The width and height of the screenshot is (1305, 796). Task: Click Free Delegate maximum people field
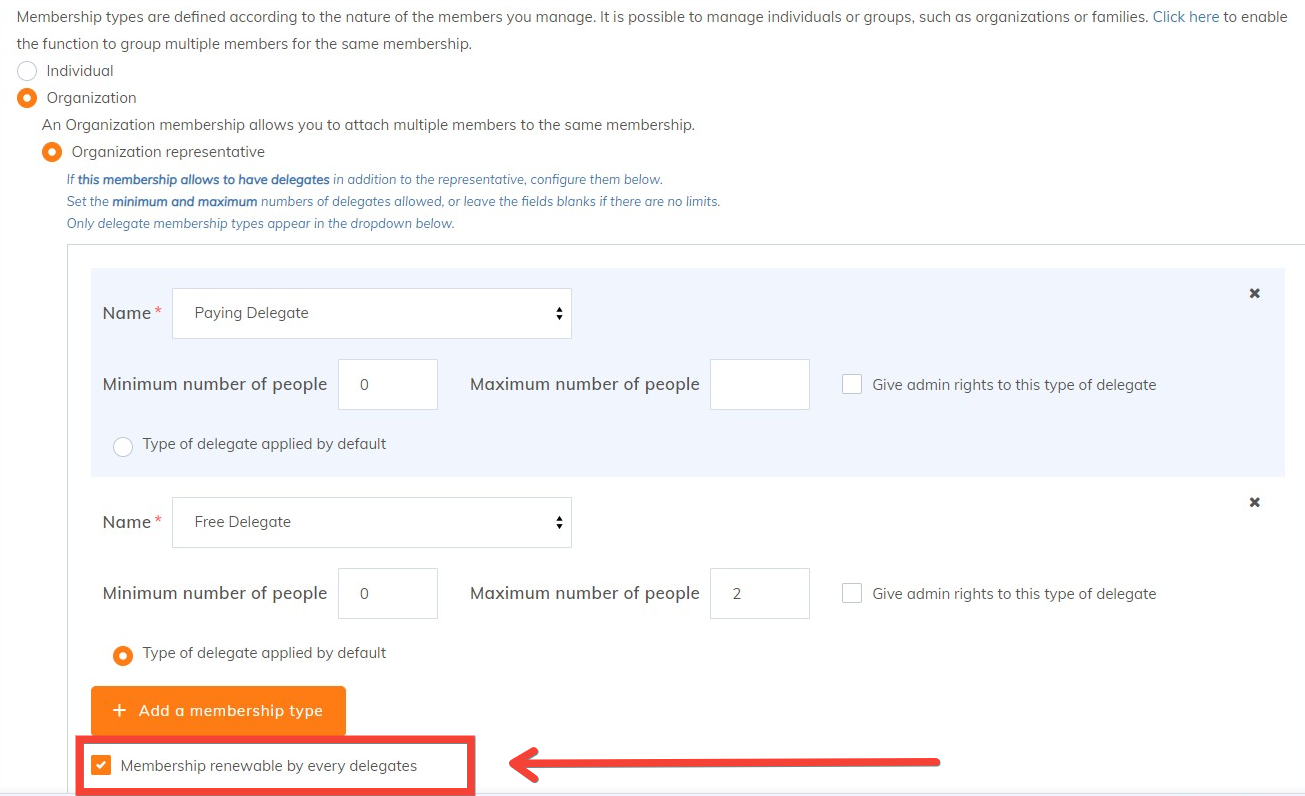[759, 594]
